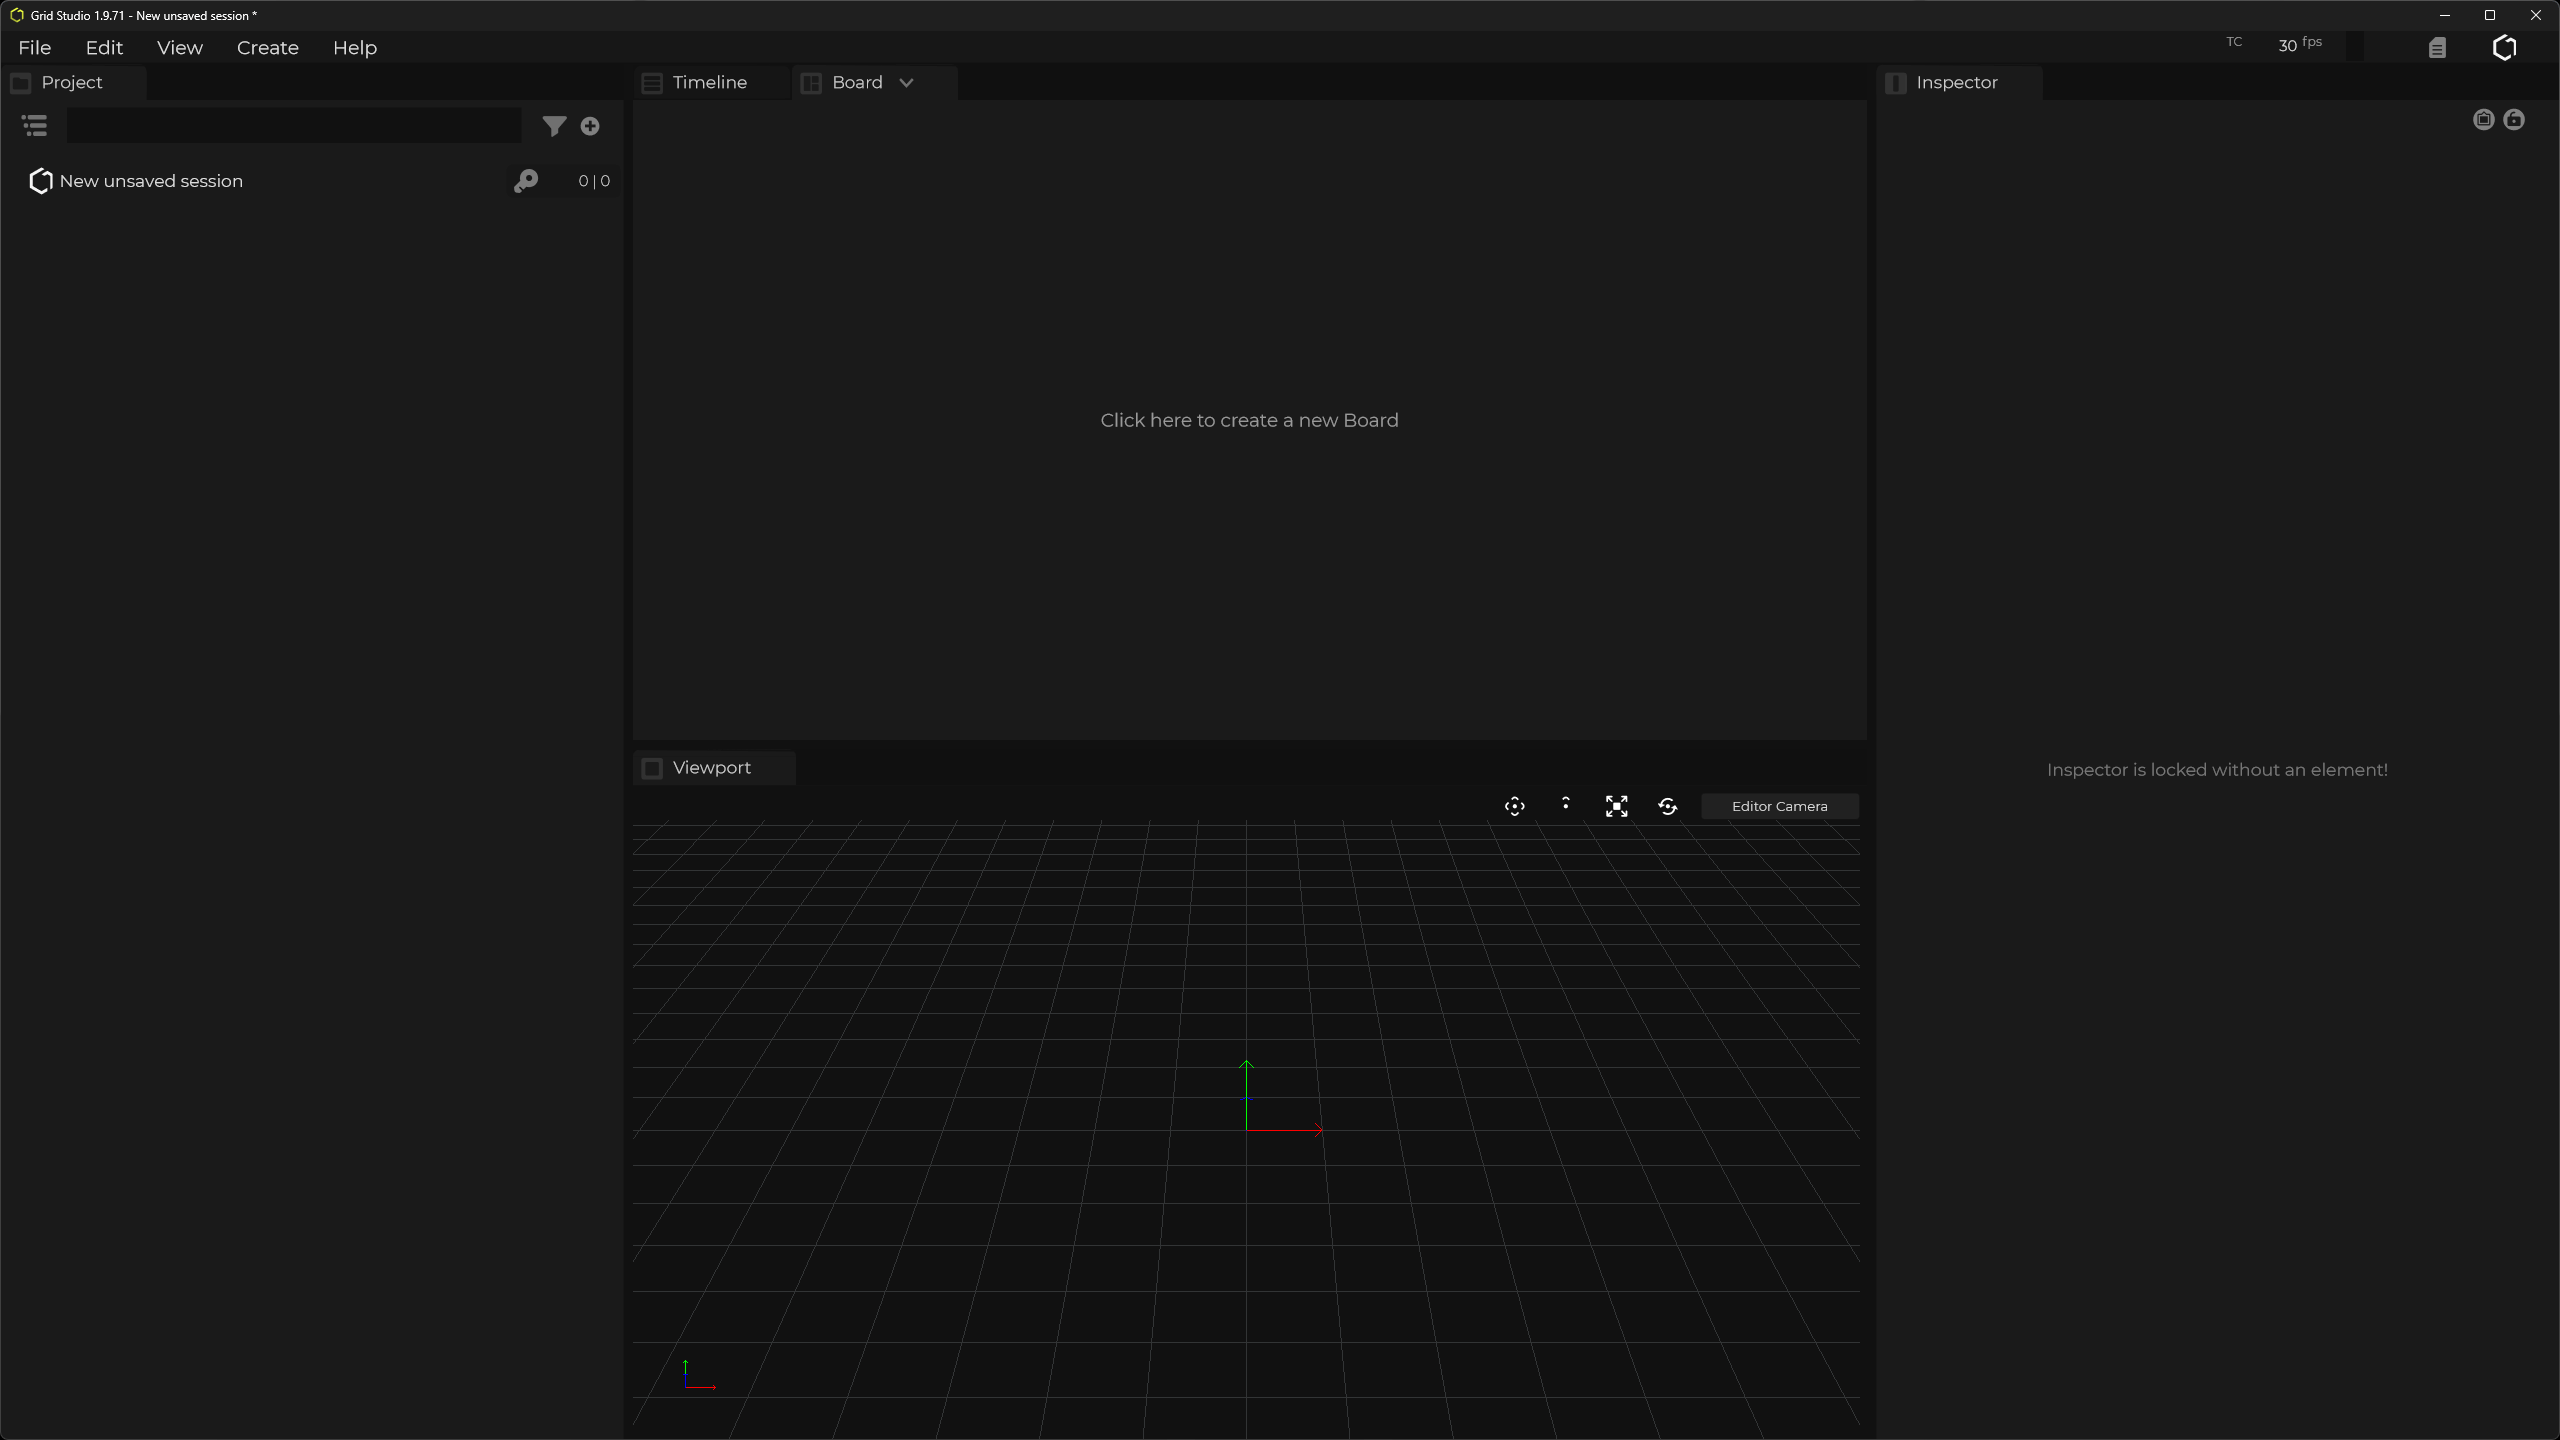Open the Editor Camera dropdown
Screen dimensions: 2560x1440
pyautogui.click(x=1780, y=807)
